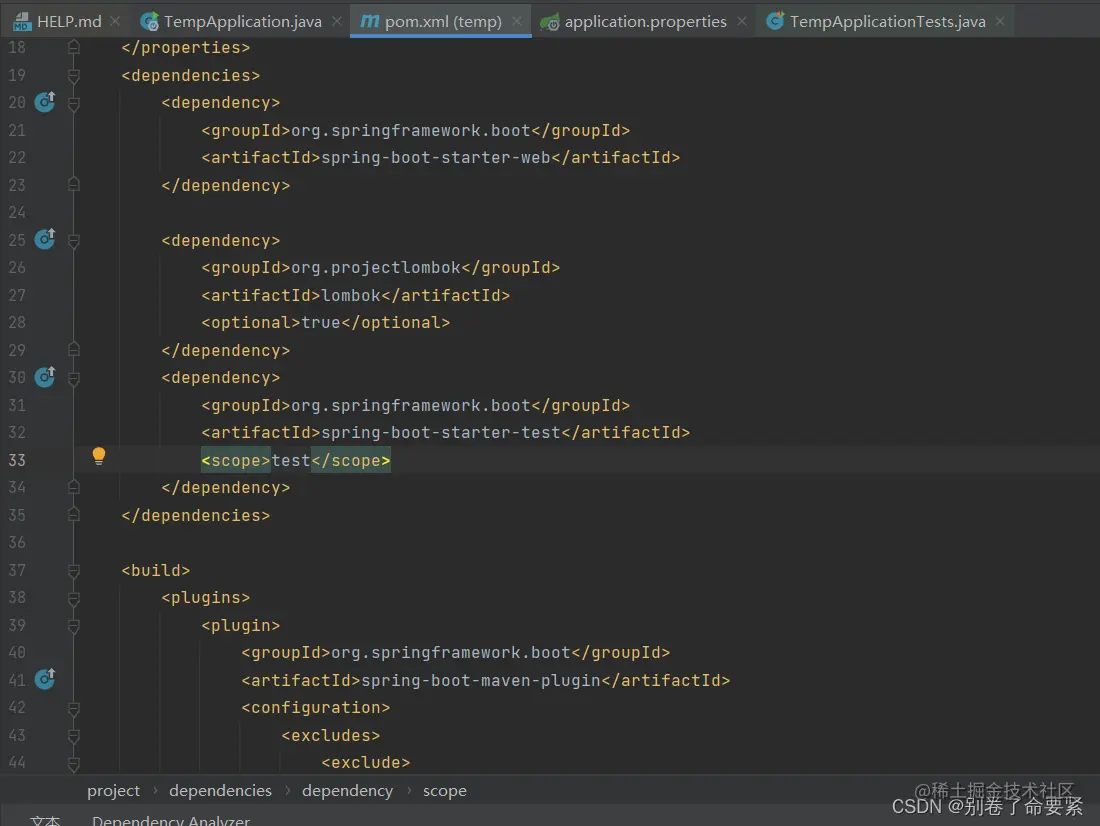This screenshot has height=826, width=1100.
Task: Click the spring-boot-starter-web artifactId text
Action: 436,157
